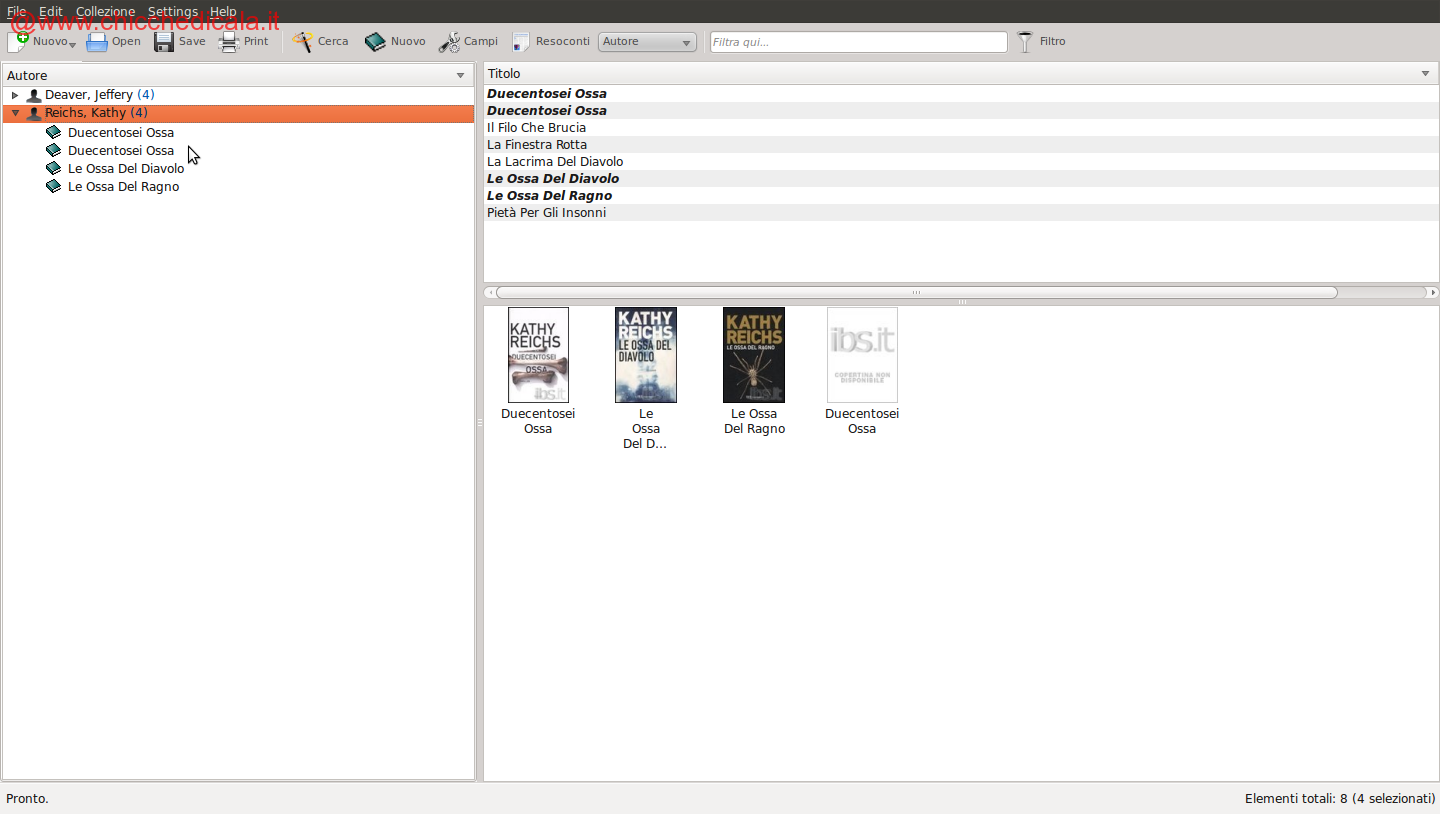This screenshot has height=814, width=1440.
Task: Open the Resoconti reports tool
Action: coord(521,42)
